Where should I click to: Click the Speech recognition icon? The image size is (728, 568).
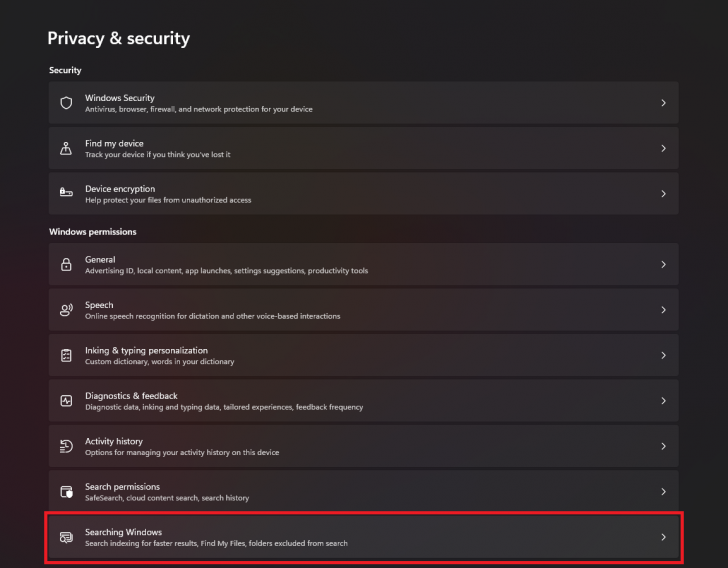66,310
